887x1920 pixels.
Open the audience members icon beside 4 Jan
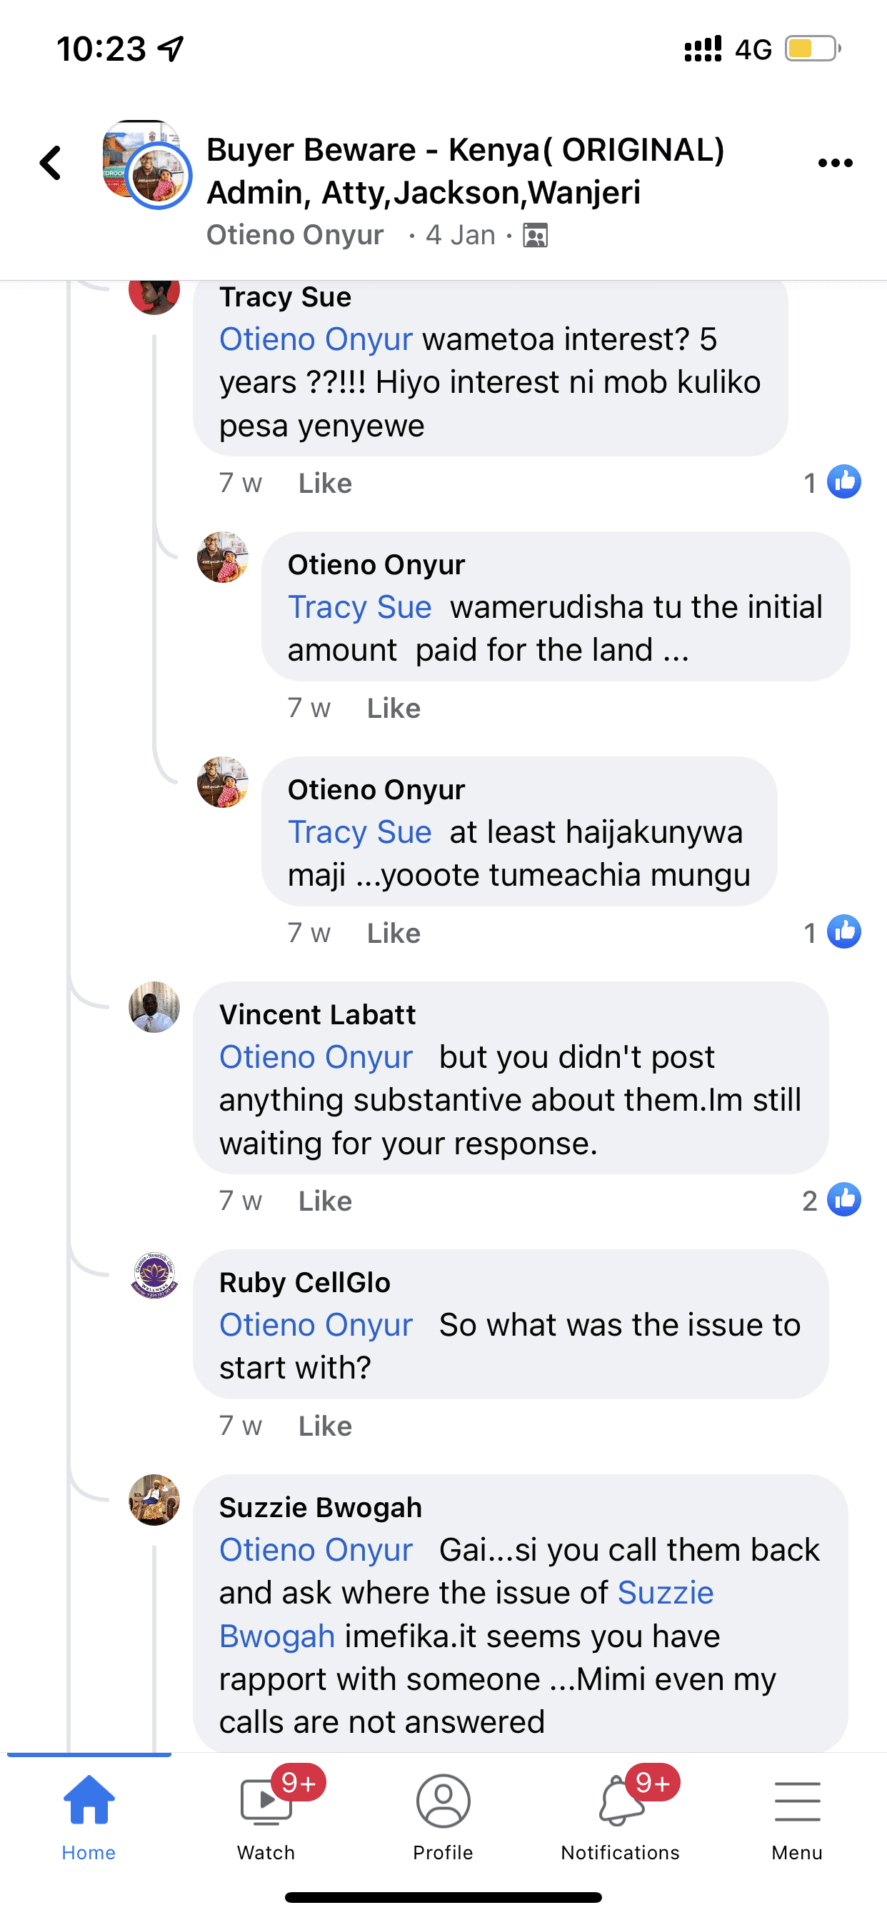click(536, 236)
